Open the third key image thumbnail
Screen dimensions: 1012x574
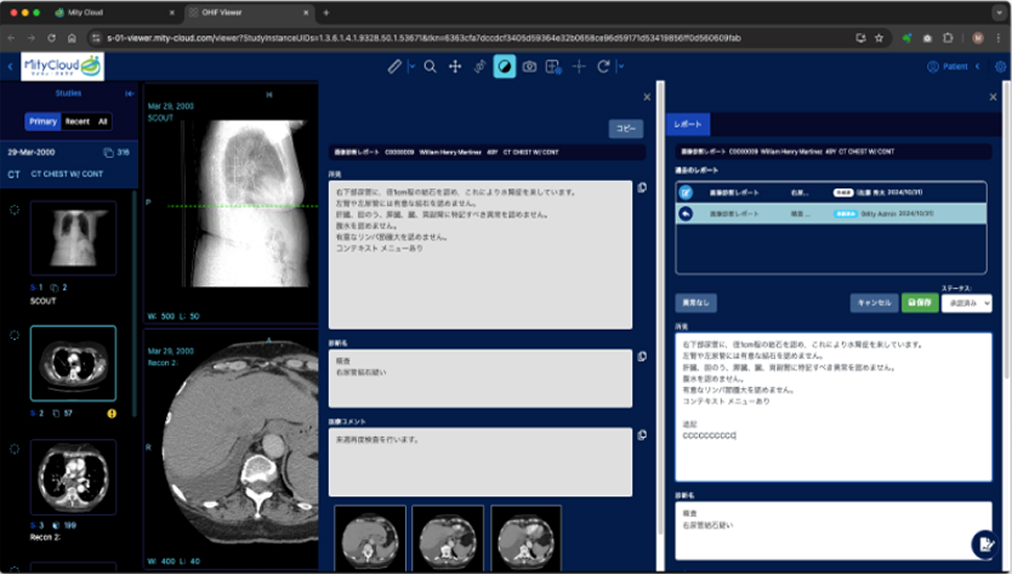pyautogui.click(x=526, y=538)
